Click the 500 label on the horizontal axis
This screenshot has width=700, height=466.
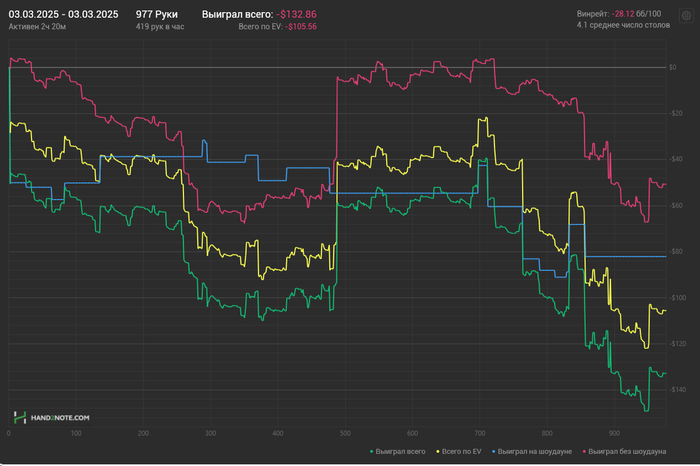click(345, 433)
